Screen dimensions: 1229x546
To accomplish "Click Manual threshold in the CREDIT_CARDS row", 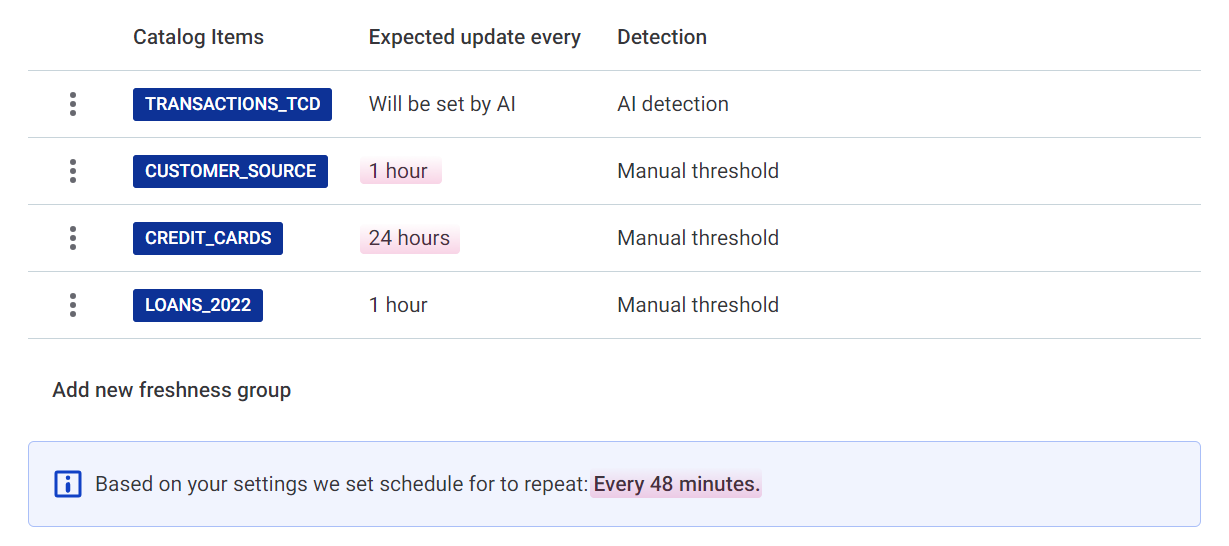I will 698,238.
